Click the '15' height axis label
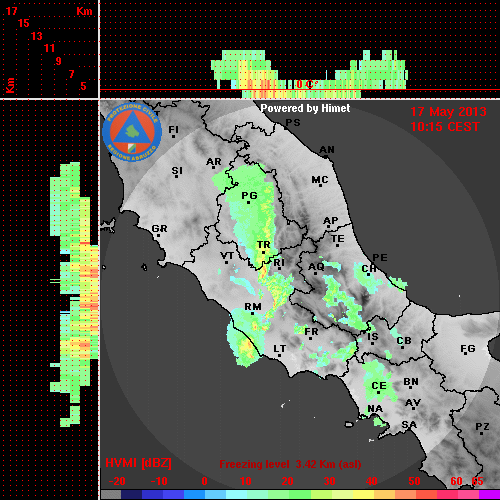The height and width of the screenshot is (500, 500). [x=24, y=23]
